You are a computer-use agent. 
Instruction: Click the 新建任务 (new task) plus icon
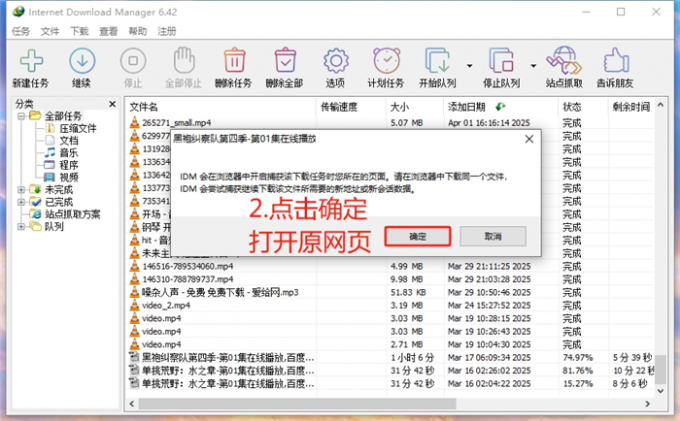coord(31,61)
